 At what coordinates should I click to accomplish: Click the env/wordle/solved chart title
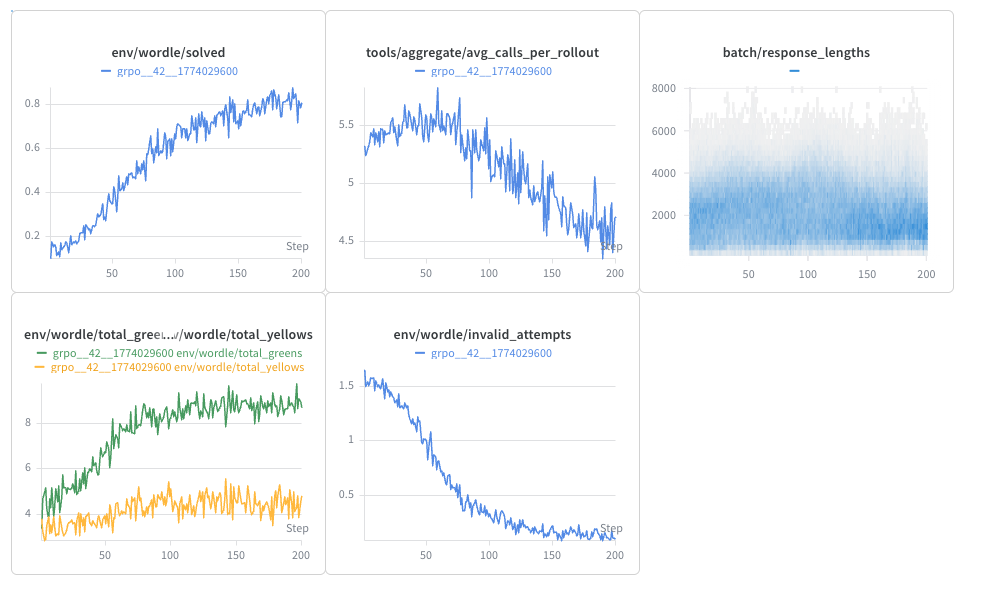click(x=168, y=52)
